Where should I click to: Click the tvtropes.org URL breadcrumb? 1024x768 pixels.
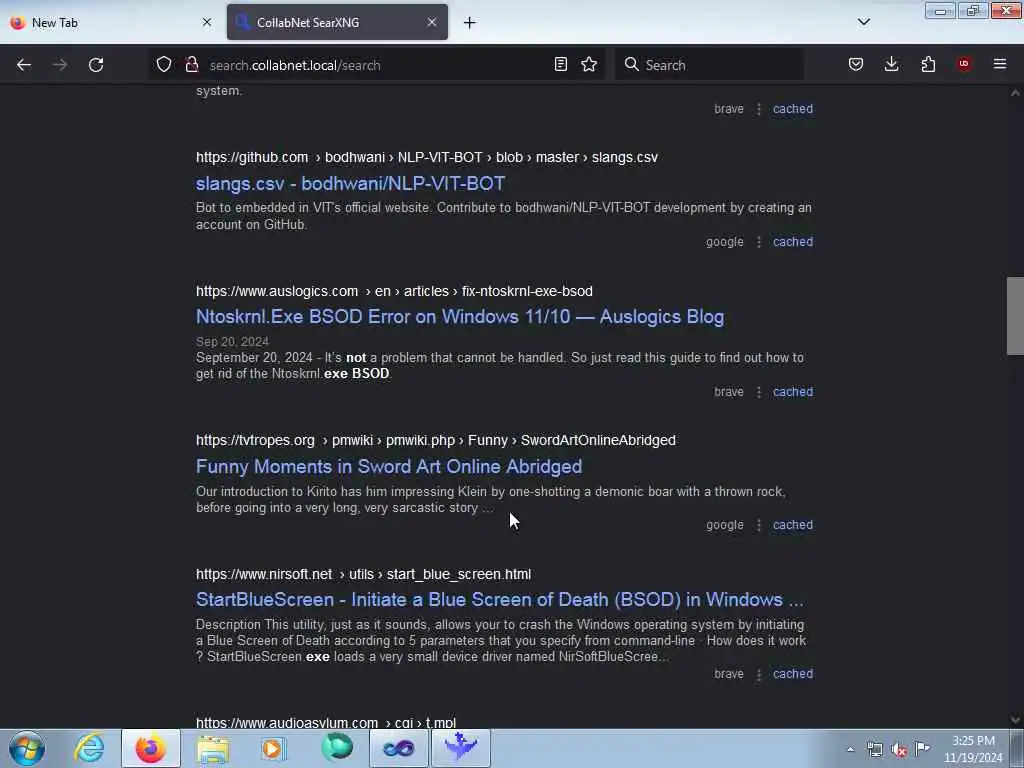pyautogui.click(x=436, y=440)
